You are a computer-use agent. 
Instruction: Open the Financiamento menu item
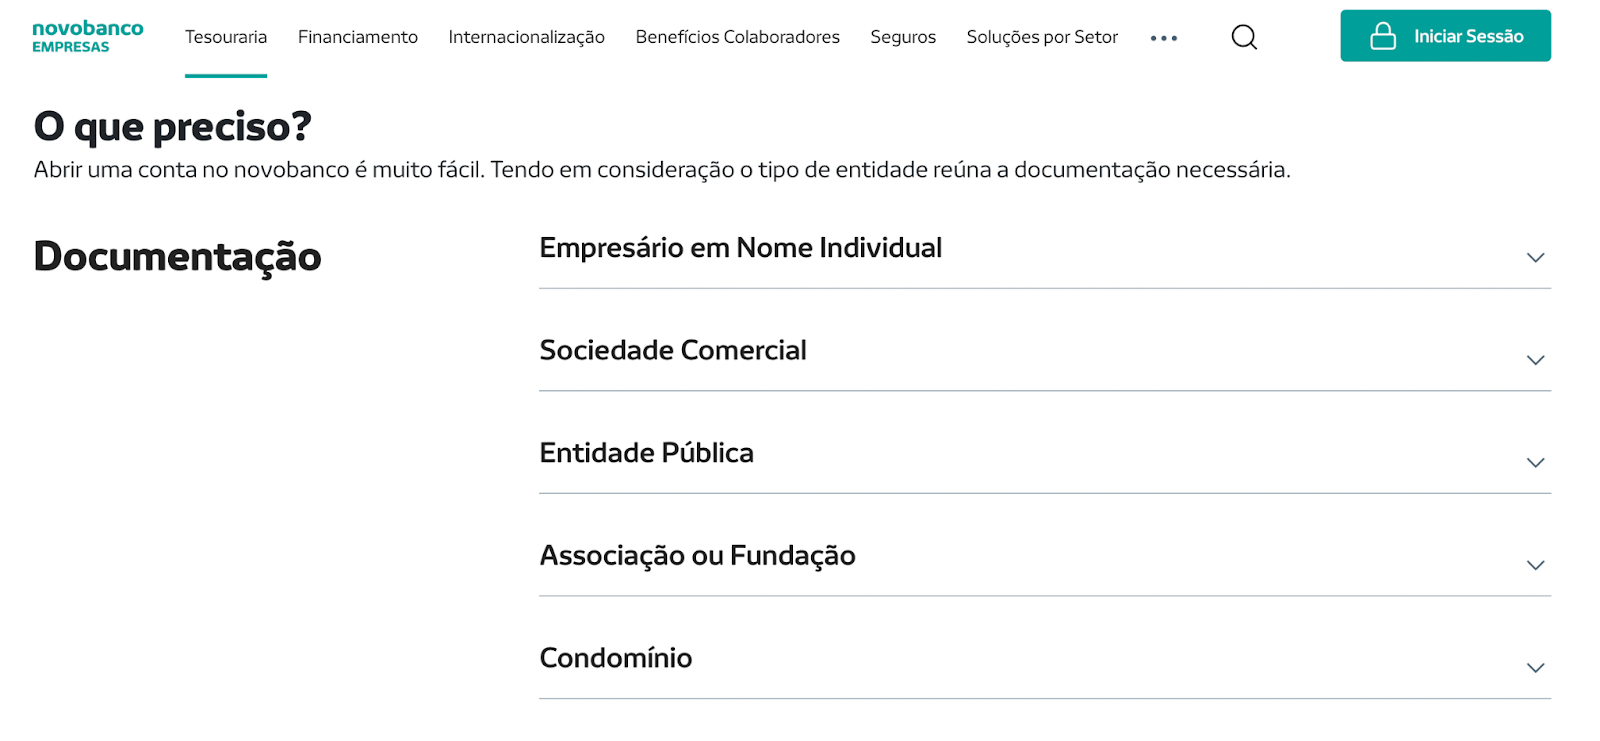point(357,37)
